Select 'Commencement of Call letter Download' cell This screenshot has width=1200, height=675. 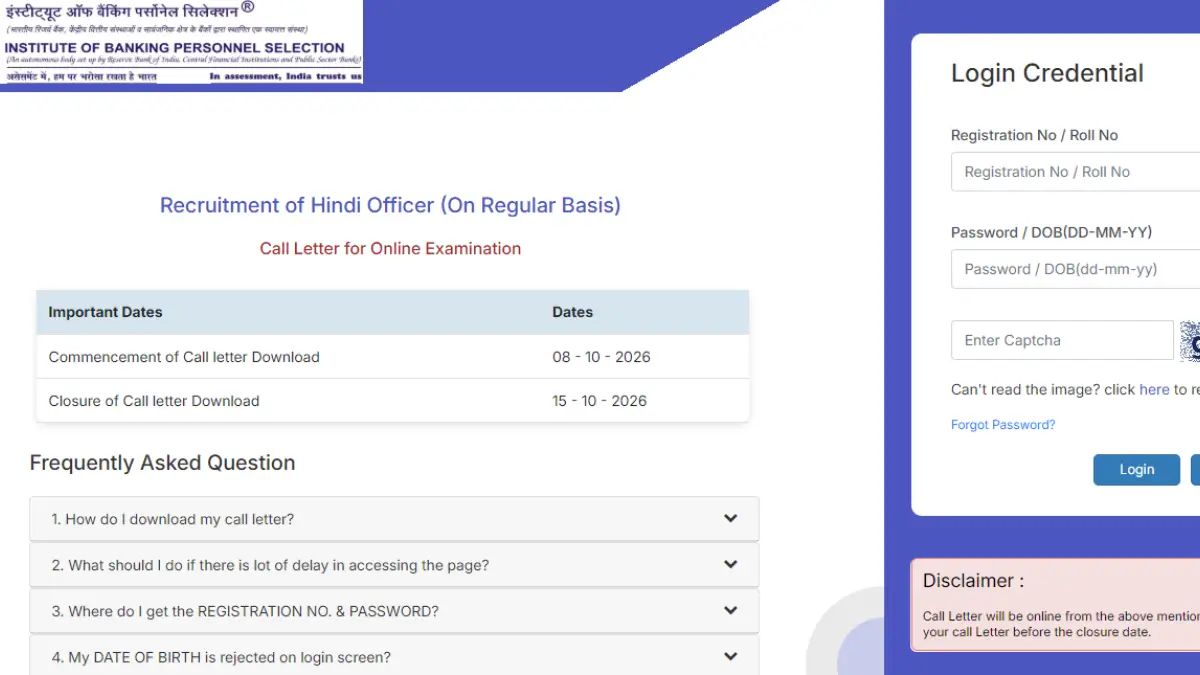point(184,357)
